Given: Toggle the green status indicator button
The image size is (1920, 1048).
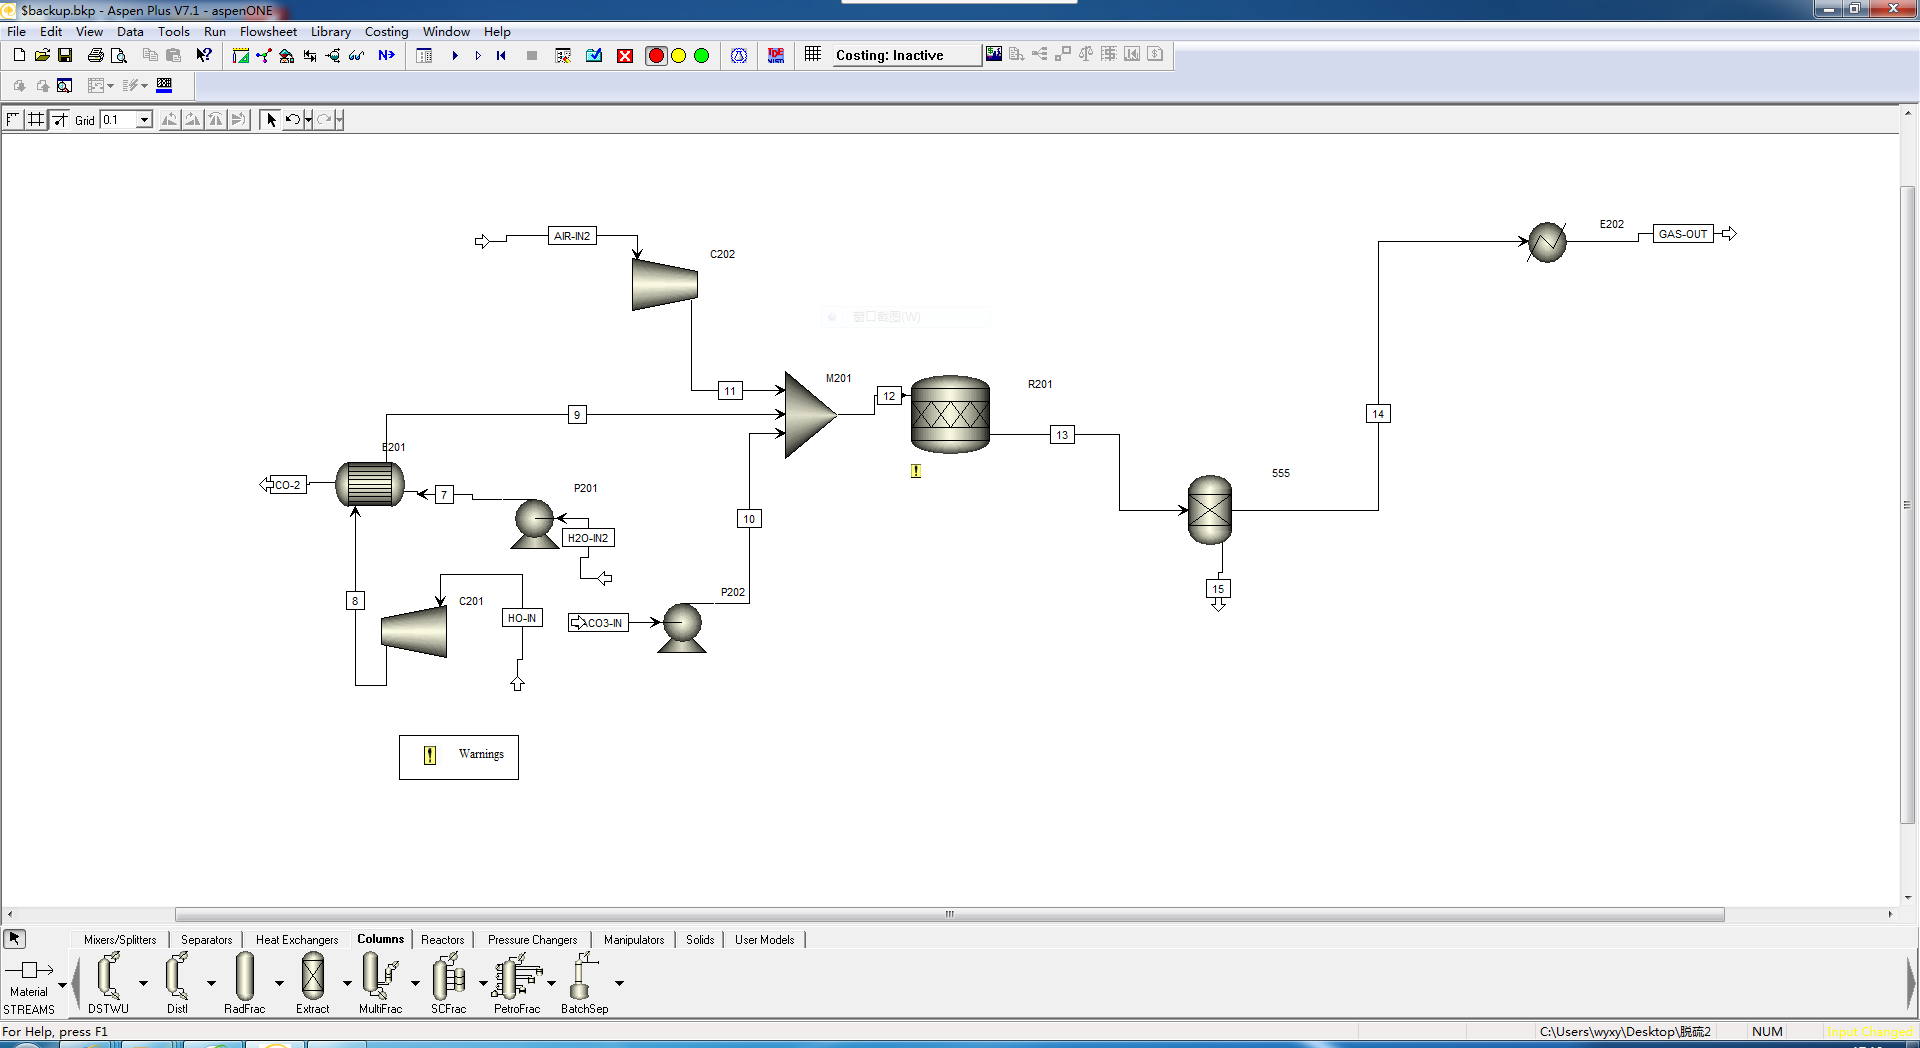Looking at the screenshot, I should click(x=702, y=55).
